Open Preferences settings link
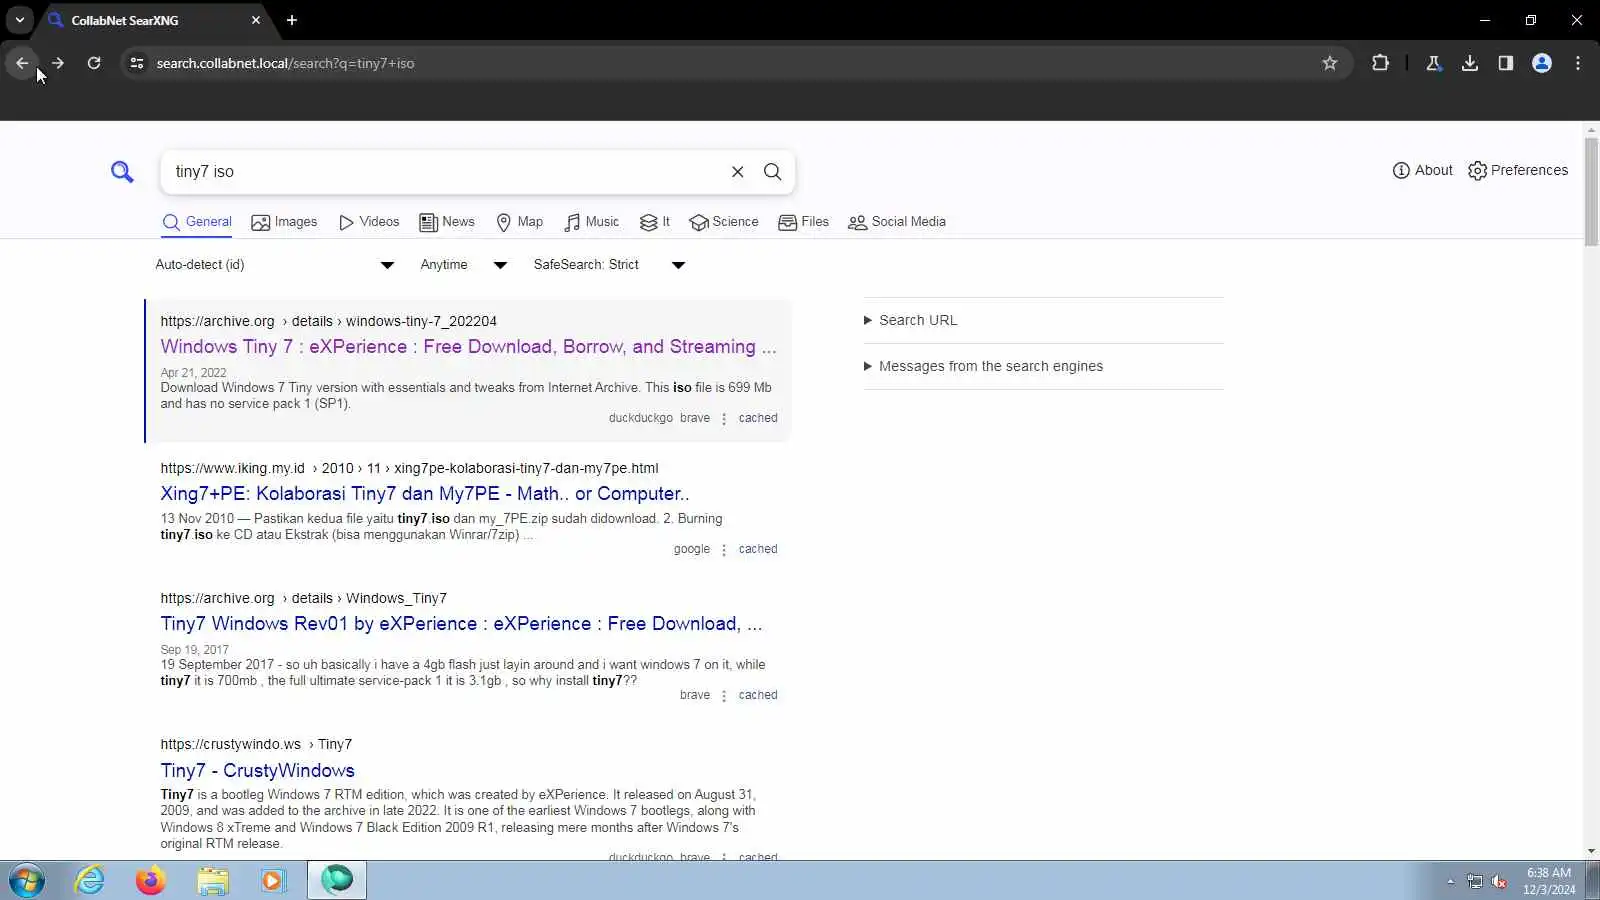The image size is (1600, 900). (1518, 171)
